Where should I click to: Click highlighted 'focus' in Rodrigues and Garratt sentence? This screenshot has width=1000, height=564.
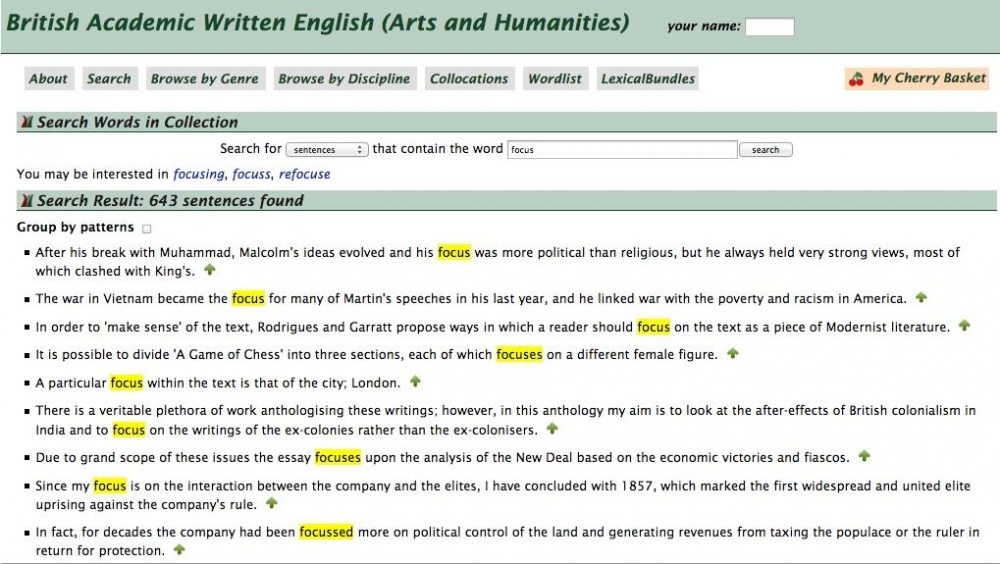pos(654,327)
